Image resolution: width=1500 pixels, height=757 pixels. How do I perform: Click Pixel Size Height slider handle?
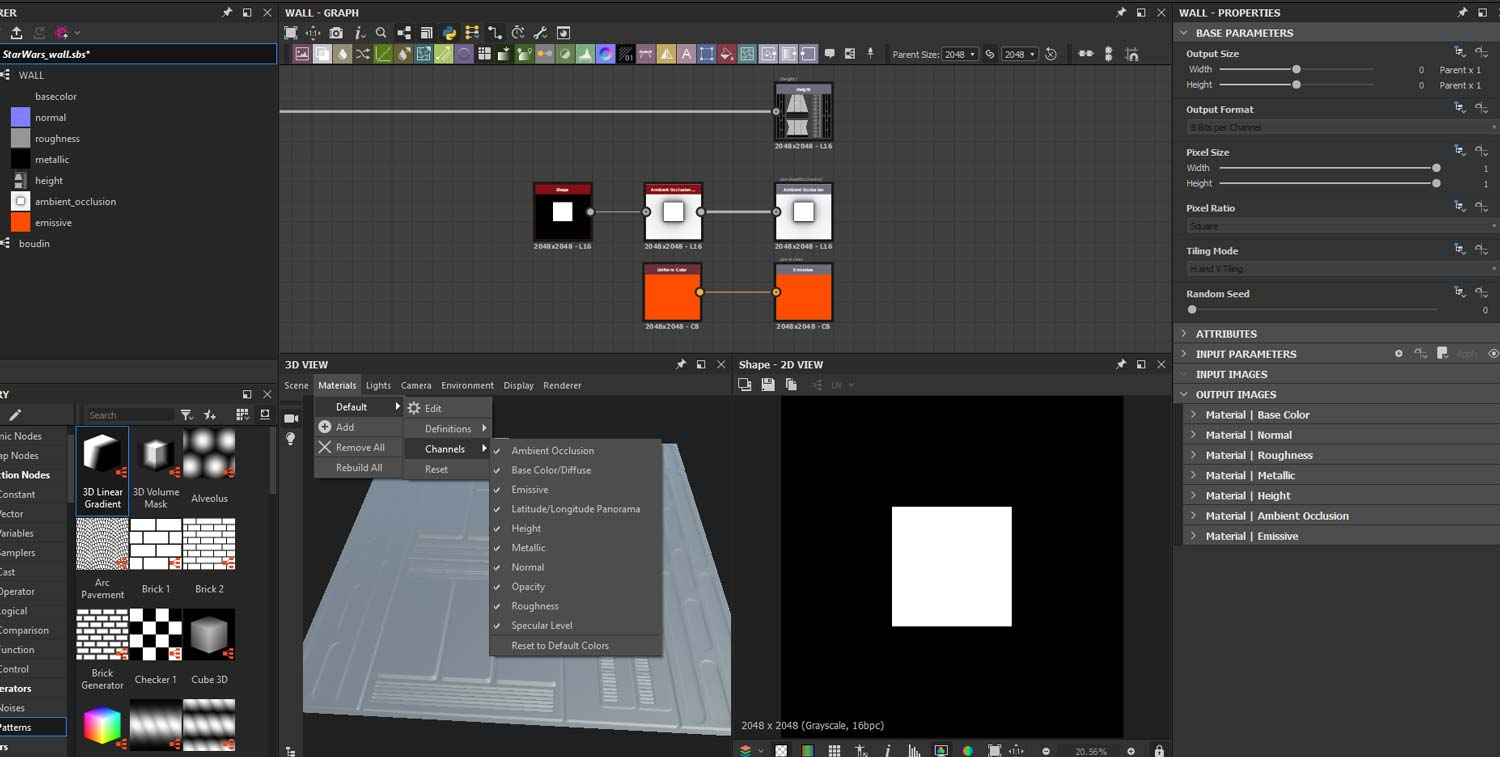pos(1436,184)
